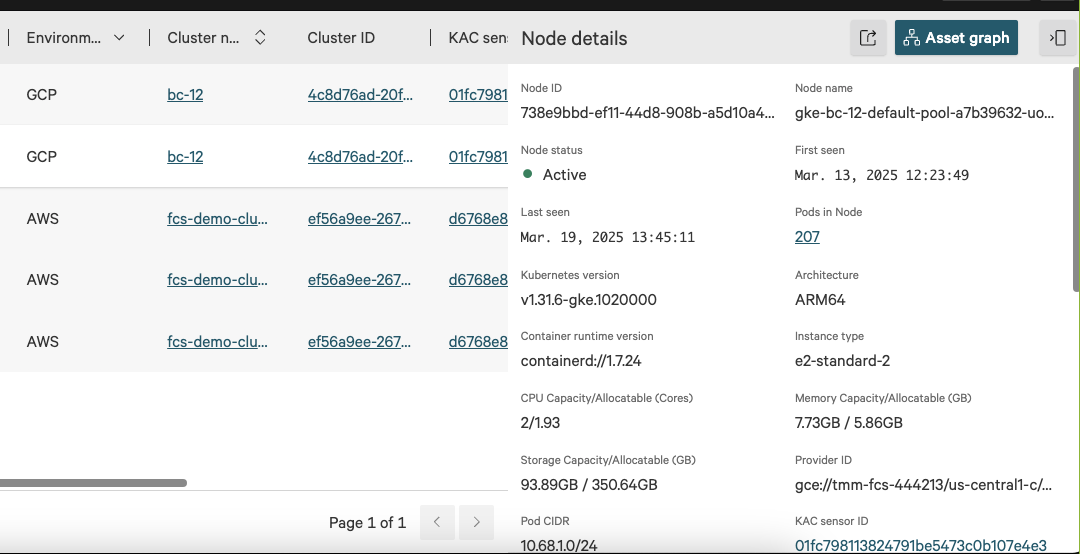
Task: Sort by Cluster name column arrows
Action: click(260, 38)
